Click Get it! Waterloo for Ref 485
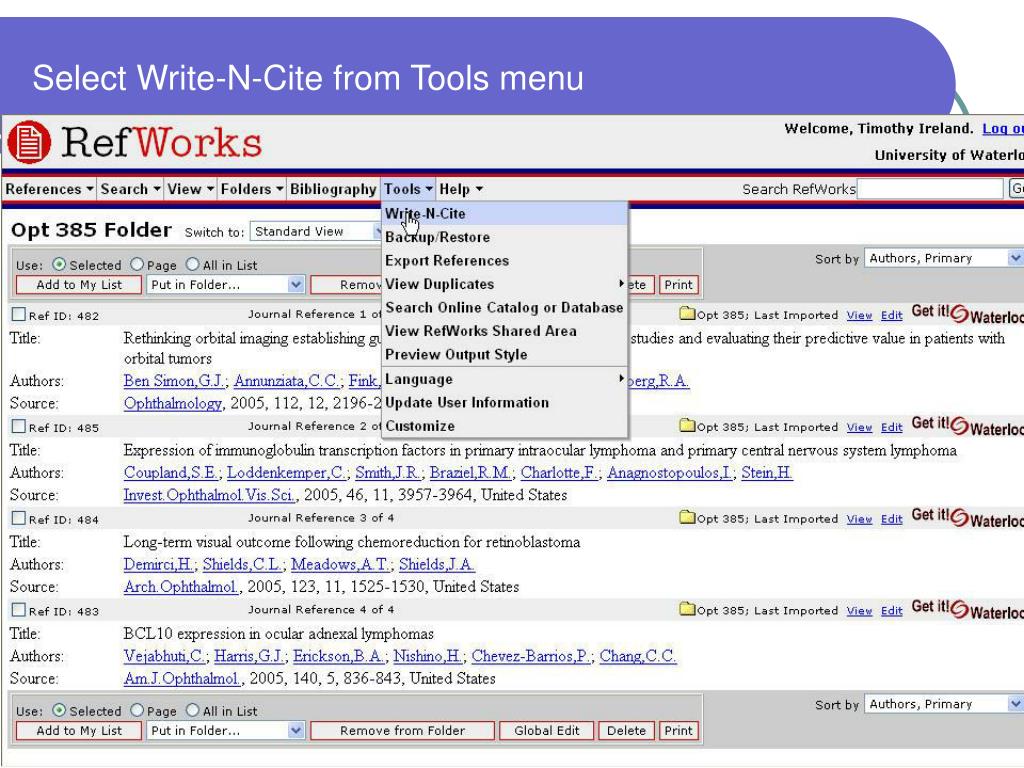The image size is (1024, 768). (967, 426)
